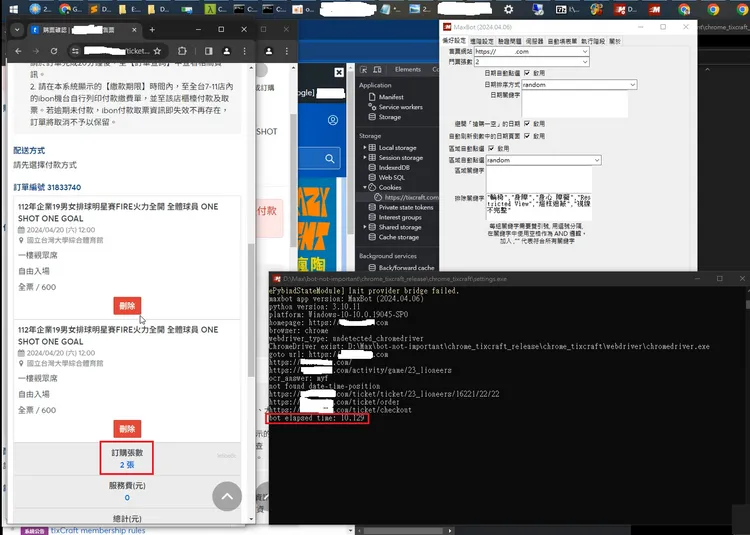
Task: Select Web SQL in the storage list
Action: 386,177
